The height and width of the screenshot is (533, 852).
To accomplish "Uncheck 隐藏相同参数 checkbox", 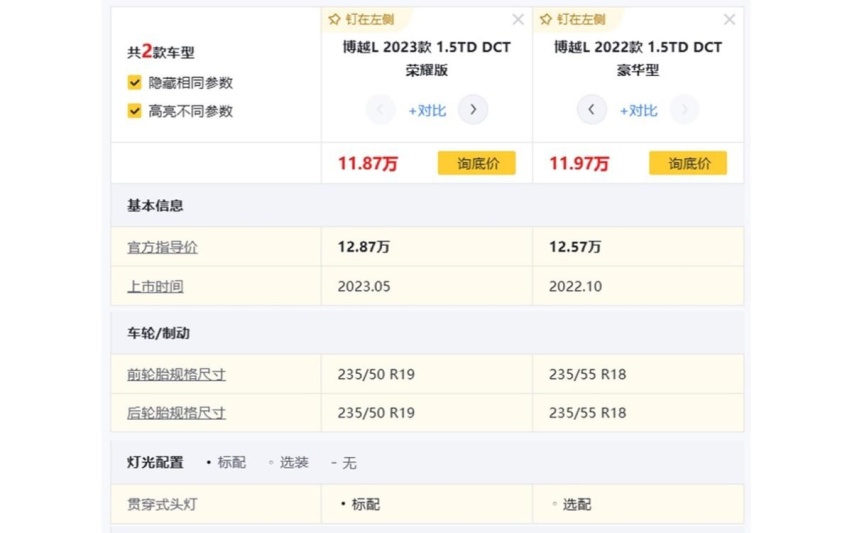I will (x=134, y=82).
